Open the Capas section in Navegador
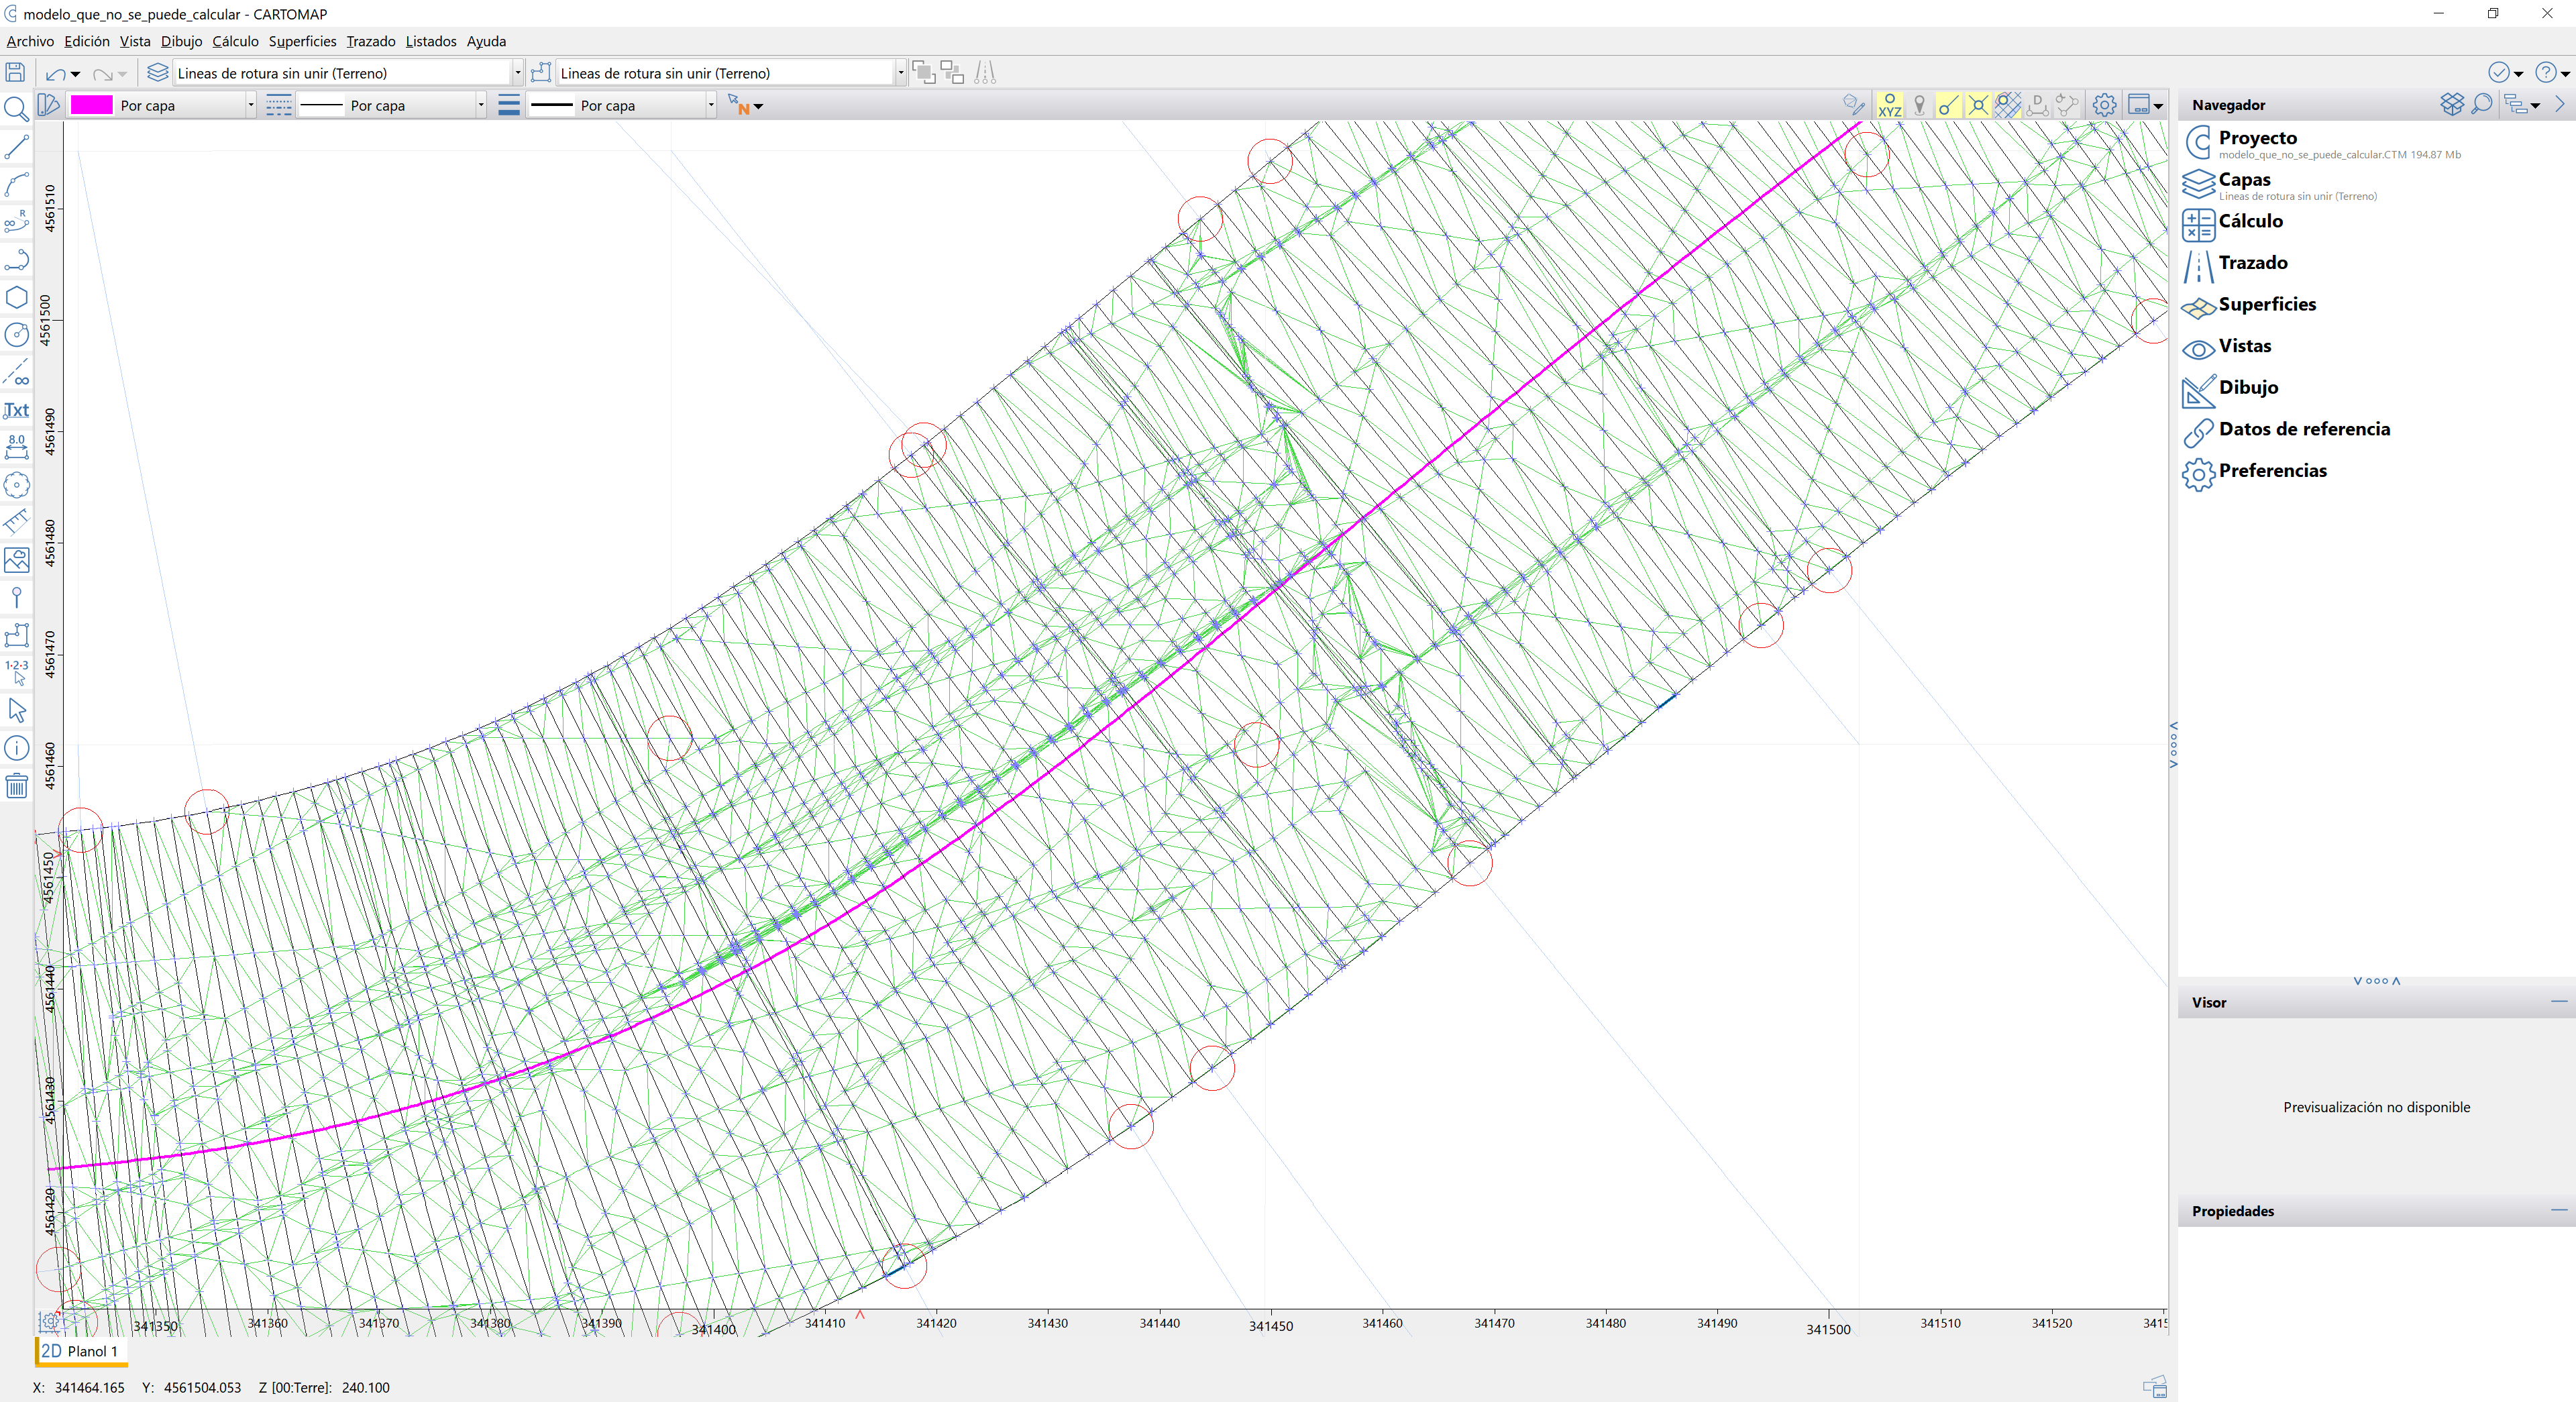The image size is (2576, 1402). [x=2244, y=180]
